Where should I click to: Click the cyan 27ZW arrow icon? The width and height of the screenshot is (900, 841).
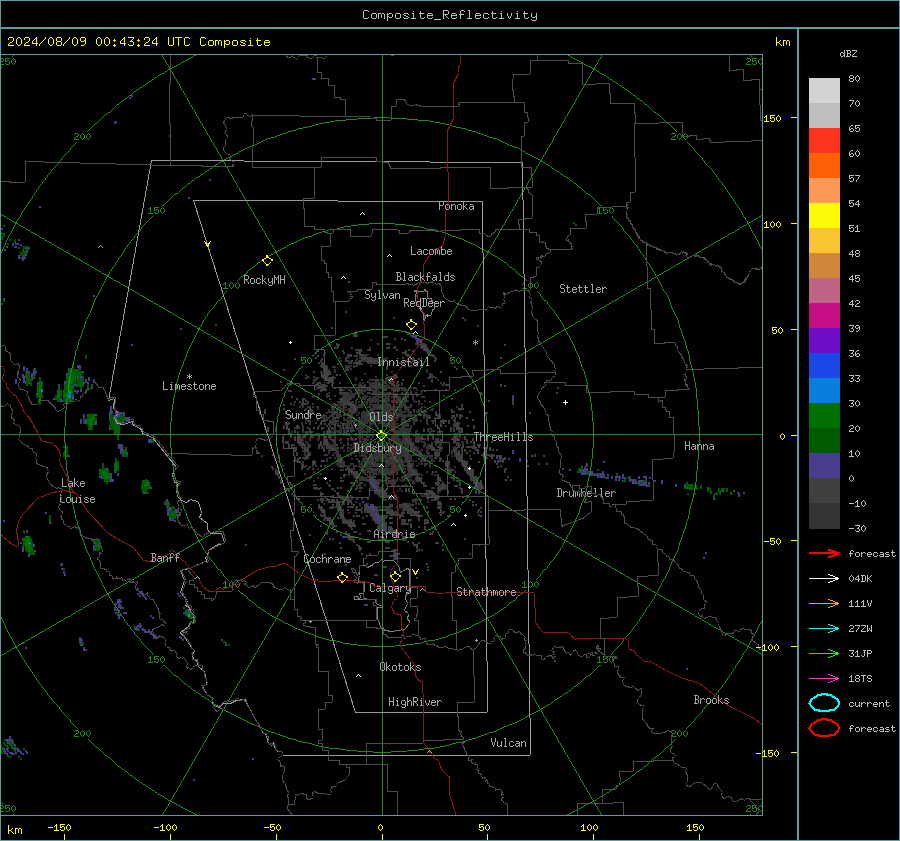(x=824, y=629)
